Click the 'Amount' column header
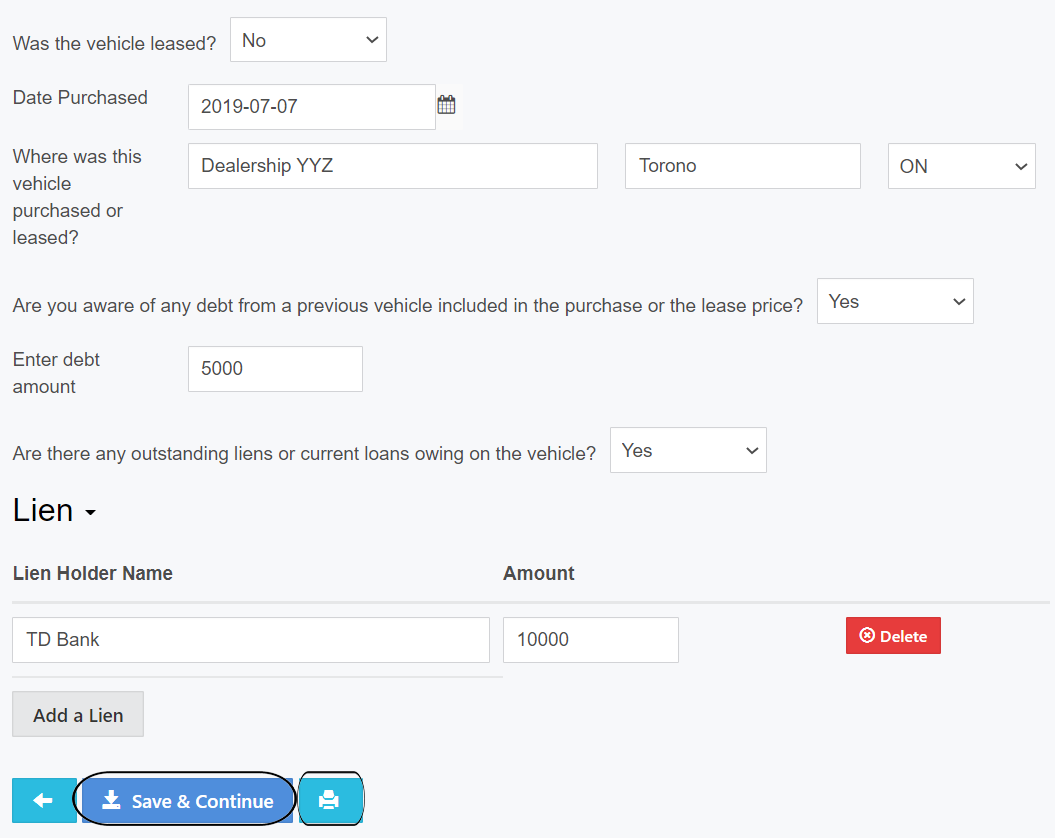The height and width of the screenshot is (838, 1055). (538, 574)
